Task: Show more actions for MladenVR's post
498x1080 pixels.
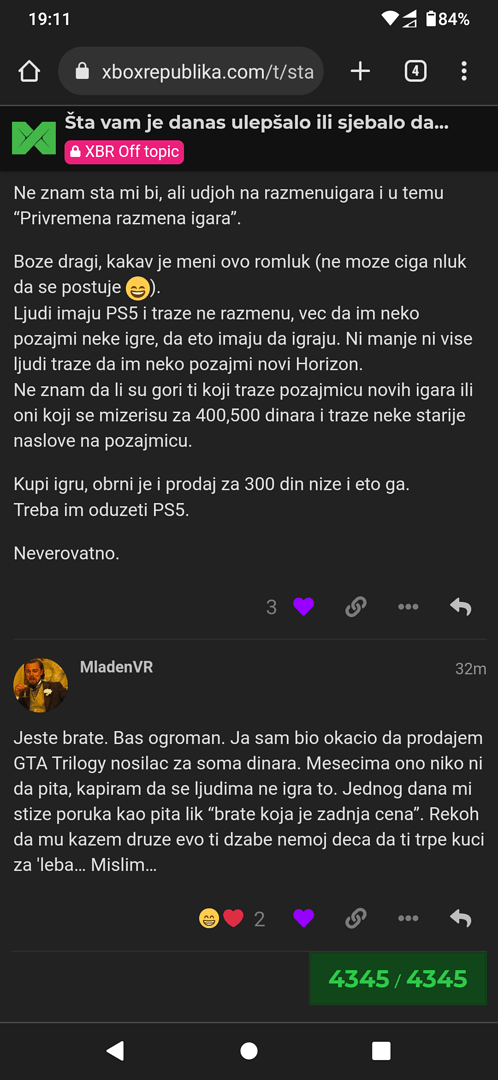Action: tap(408, 918)
